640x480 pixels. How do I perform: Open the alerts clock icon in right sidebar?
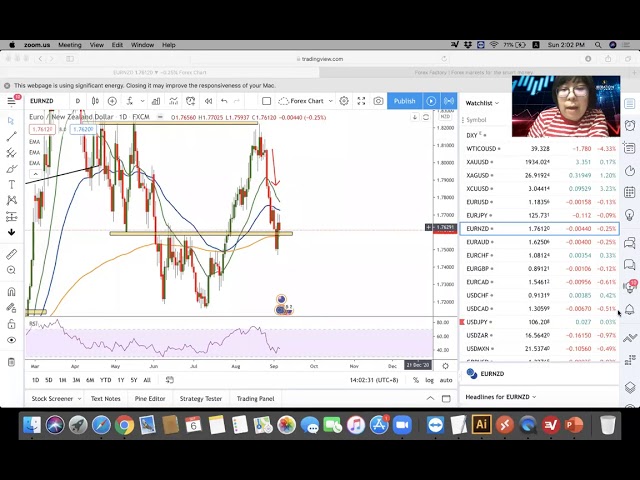coord(630,126)
